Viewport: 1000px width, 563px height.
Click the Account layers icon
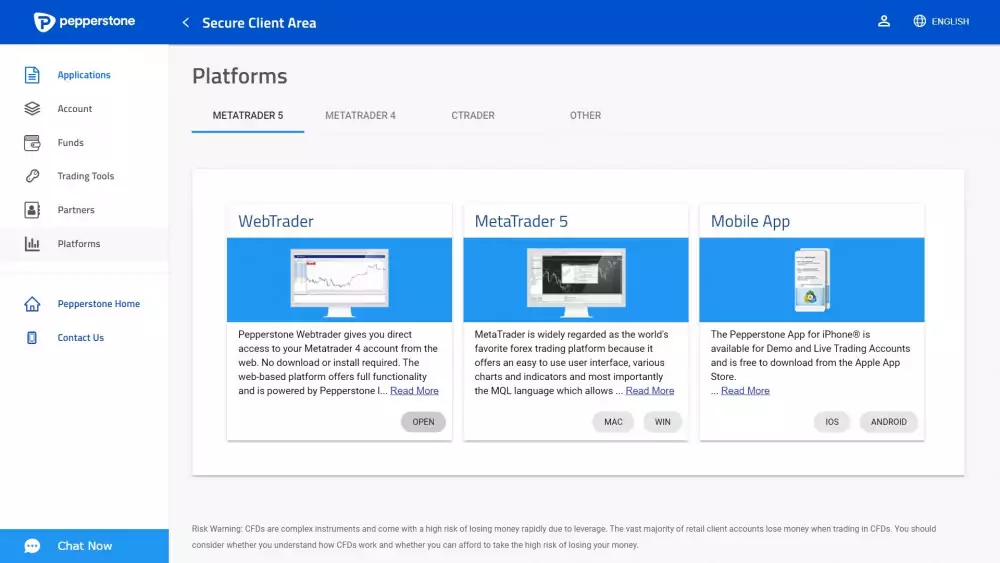(x=32, y=108)
